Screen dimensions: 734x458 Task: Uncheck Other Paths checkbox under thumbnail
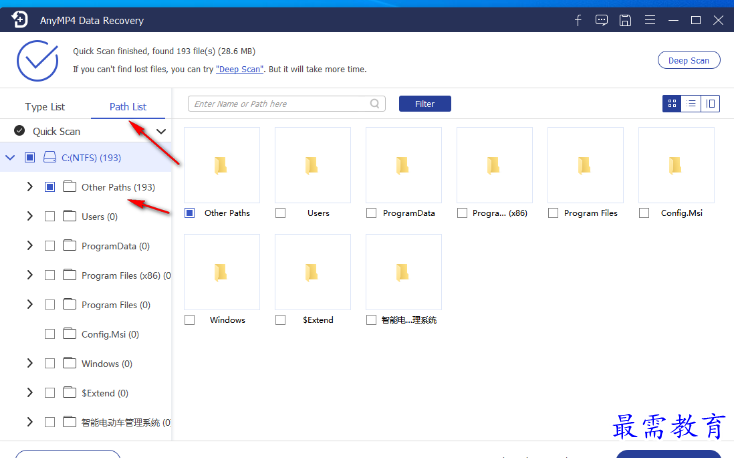click(190, 213)
